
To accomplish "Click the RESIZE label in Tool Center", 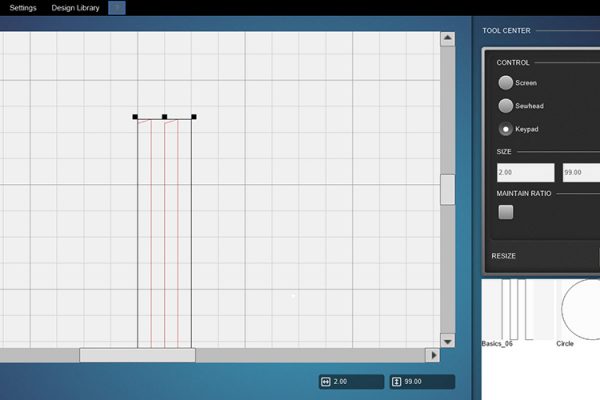I will (x=503, y=256).
